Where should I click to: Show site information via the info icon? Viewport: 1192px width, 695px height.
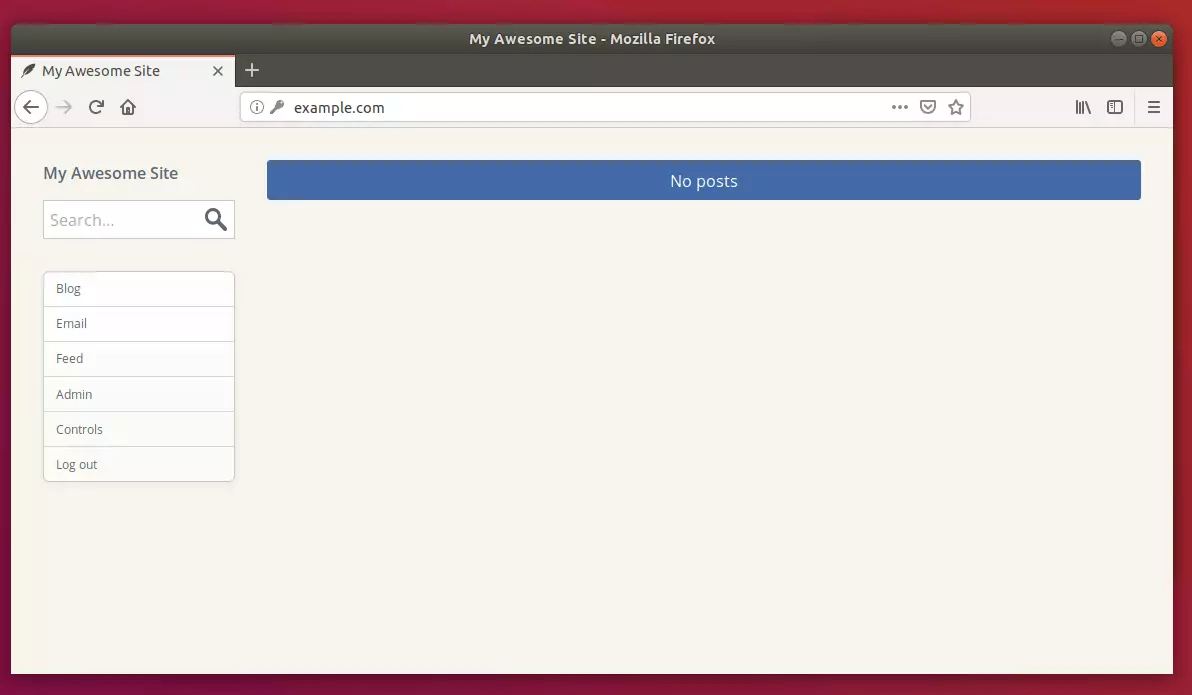point(257,107)
